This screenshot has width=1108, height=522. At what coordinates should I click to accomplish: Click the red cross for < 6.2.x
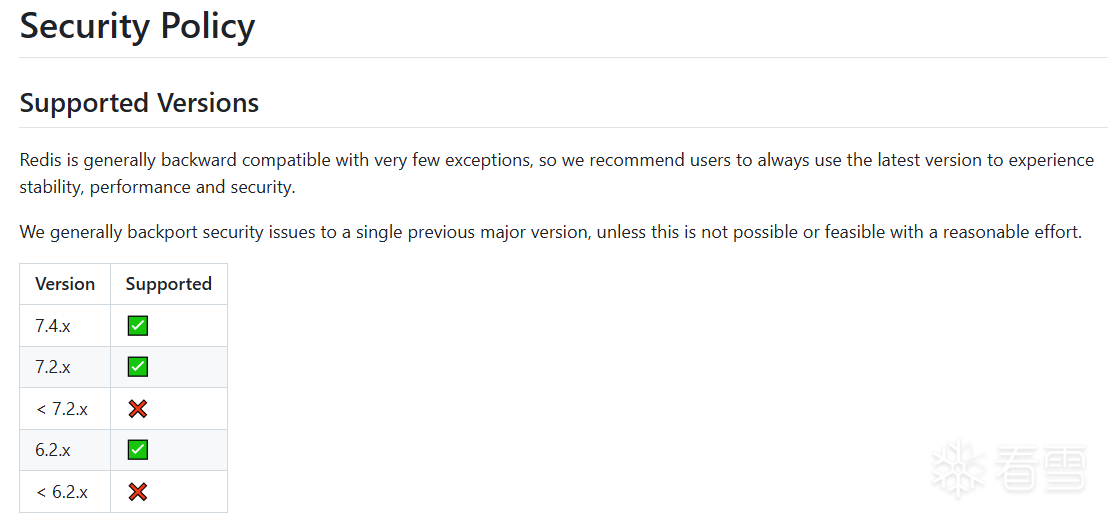138,492
